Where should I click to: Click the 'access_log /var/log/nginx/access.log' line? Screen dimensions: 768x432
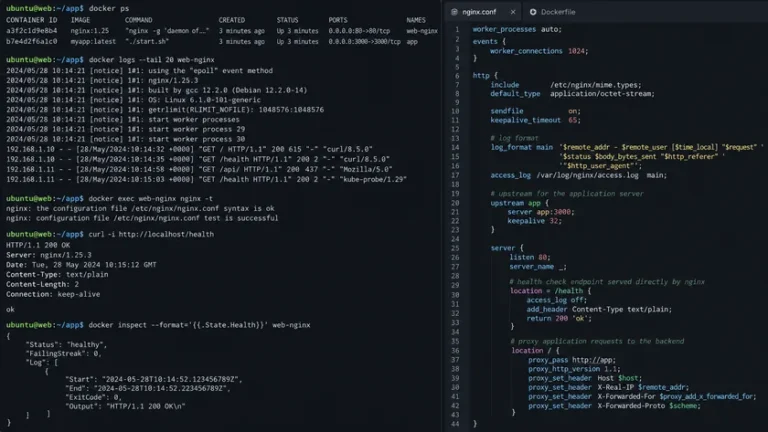coord(578,175)
